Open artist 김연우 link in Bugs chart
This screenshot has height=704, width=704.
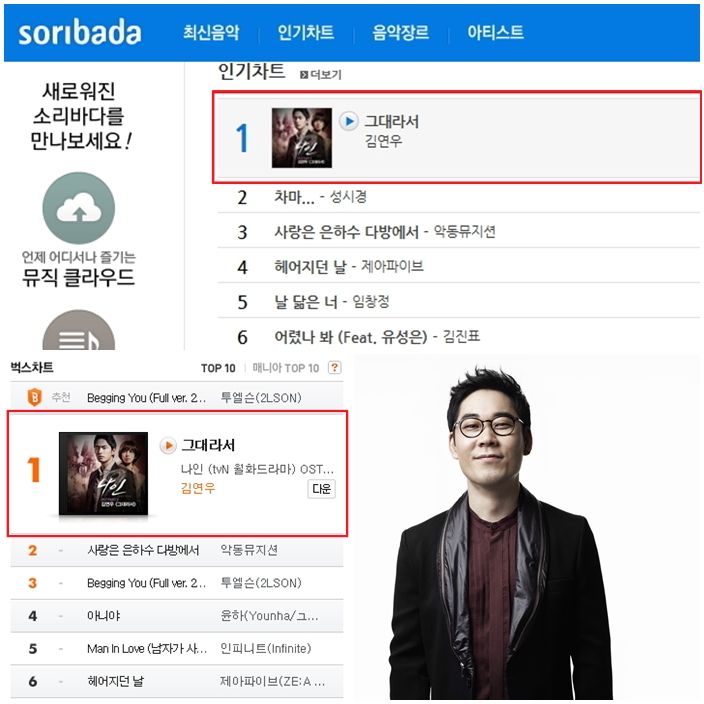(198, 488)
